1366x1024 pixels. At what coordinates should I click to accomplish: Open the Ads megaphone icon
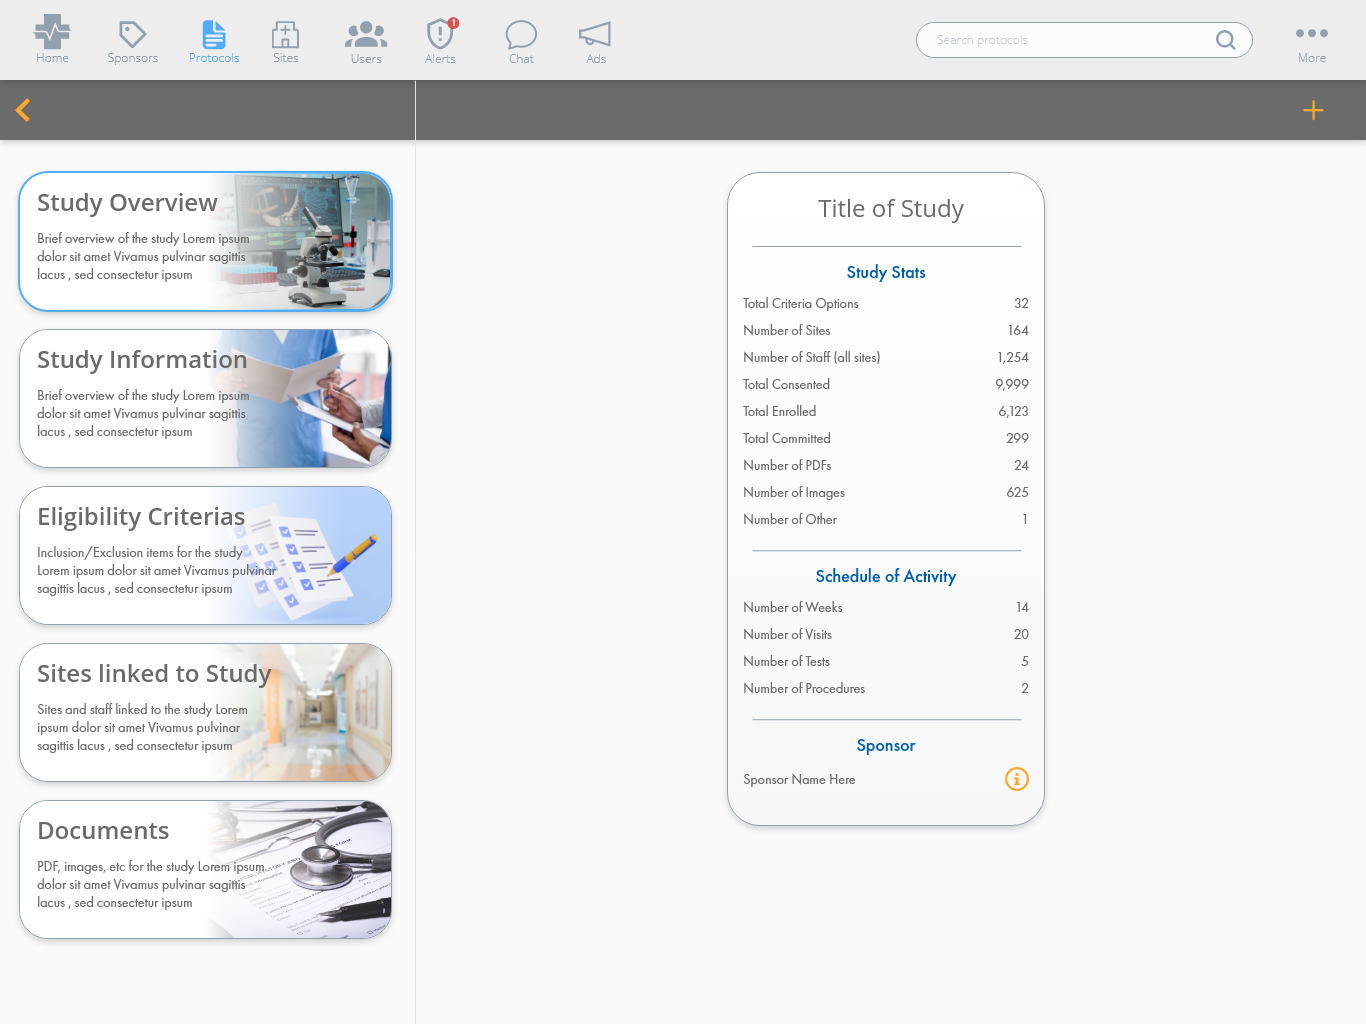coord(595,35)
